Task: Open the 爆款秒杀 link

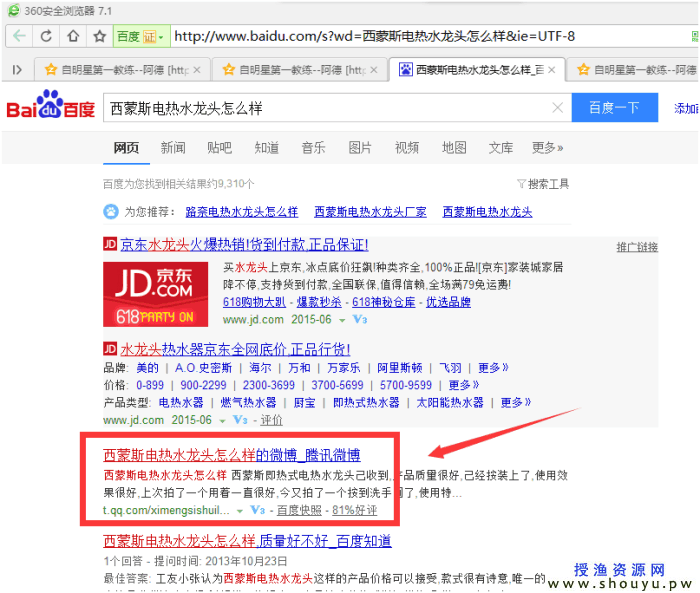Action: [319, 302]
